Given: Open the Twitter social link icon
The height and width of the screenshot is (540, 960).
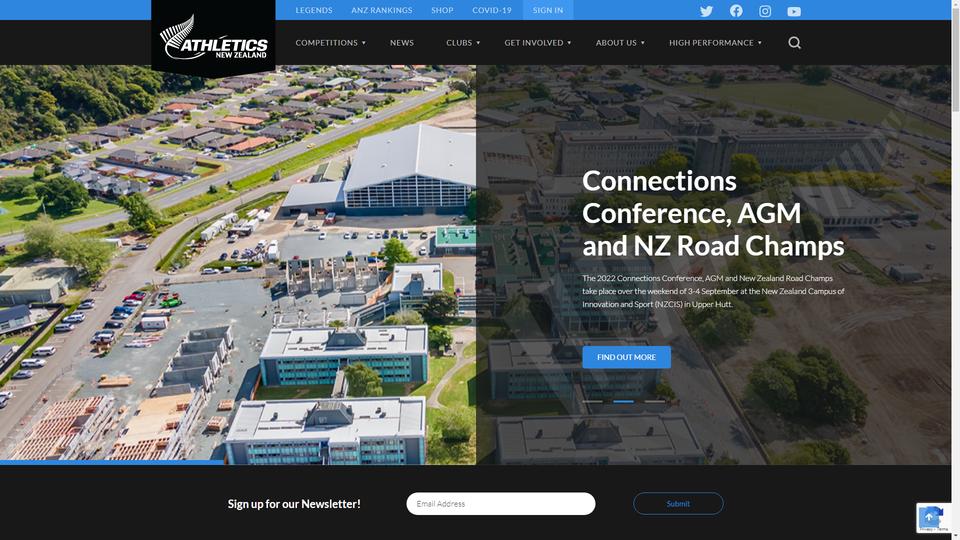Looking at the screenshot, I should pyautogui.click(x=707, y=11).
